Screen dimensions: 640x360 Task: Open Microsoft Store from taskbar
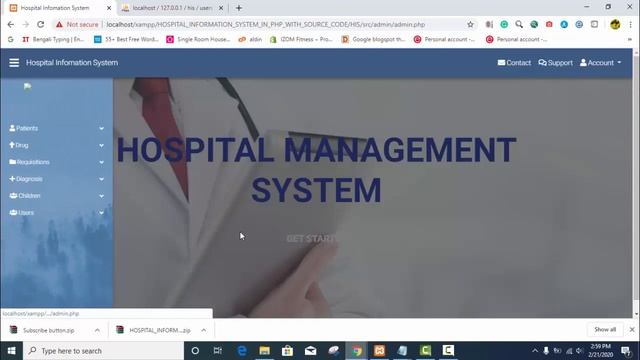click(287, 351)
